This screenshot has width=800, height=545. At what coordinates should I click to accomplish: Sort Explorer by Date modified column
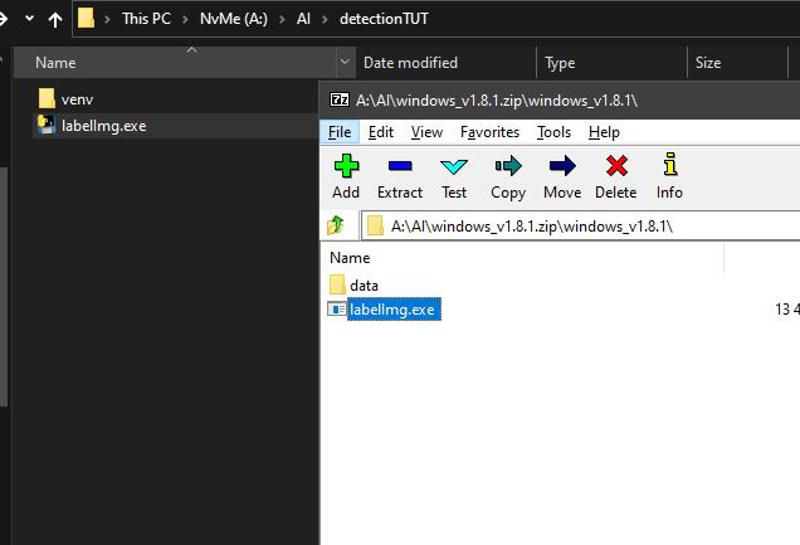click(446, 62)
